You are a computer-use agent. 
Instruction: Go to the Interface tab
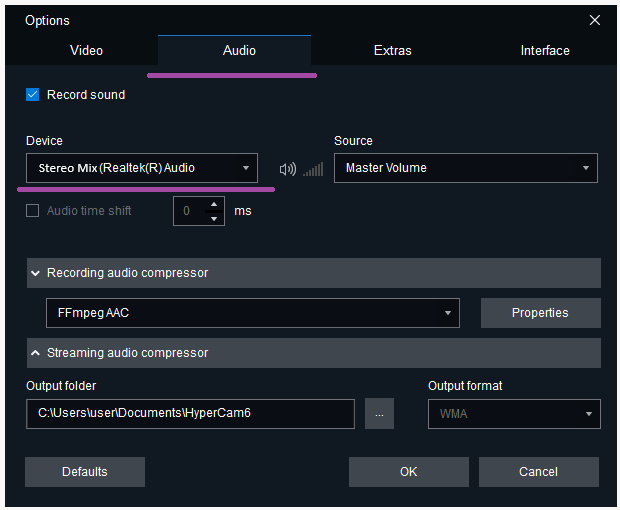(x=545, y=50)
